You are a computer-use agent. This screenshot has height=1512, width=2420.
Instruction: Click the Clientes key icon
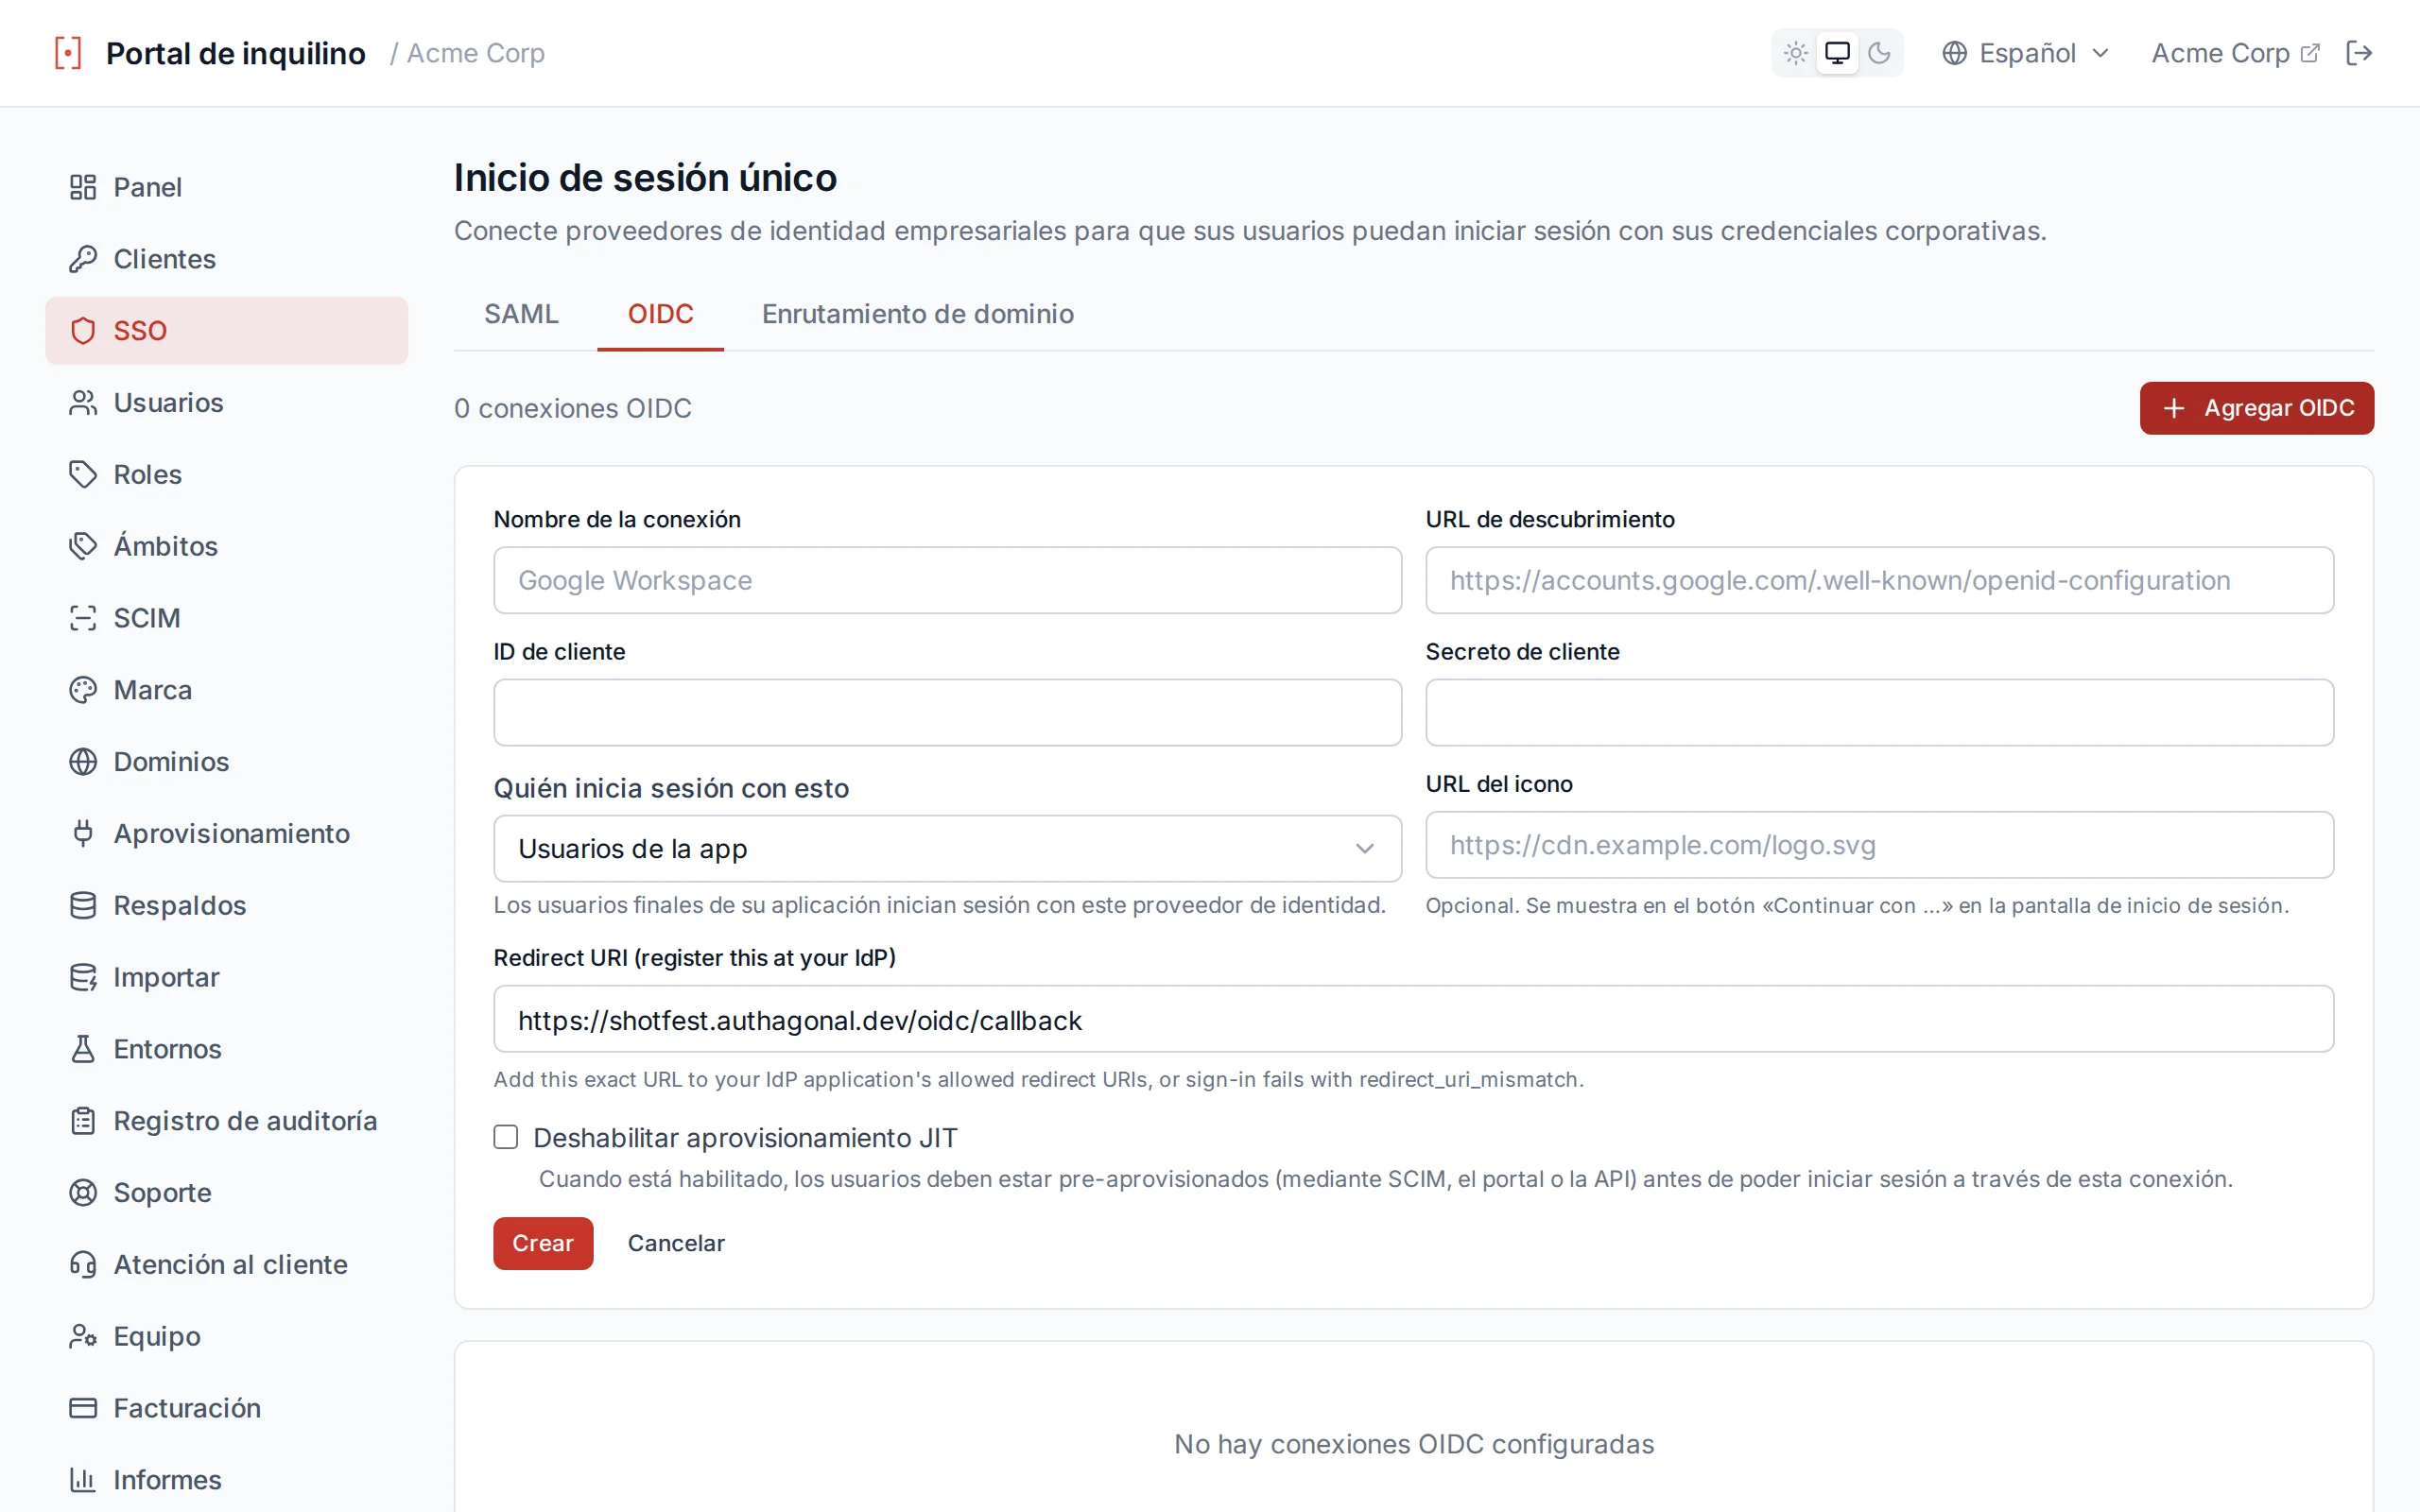click(x=83, y=259)
